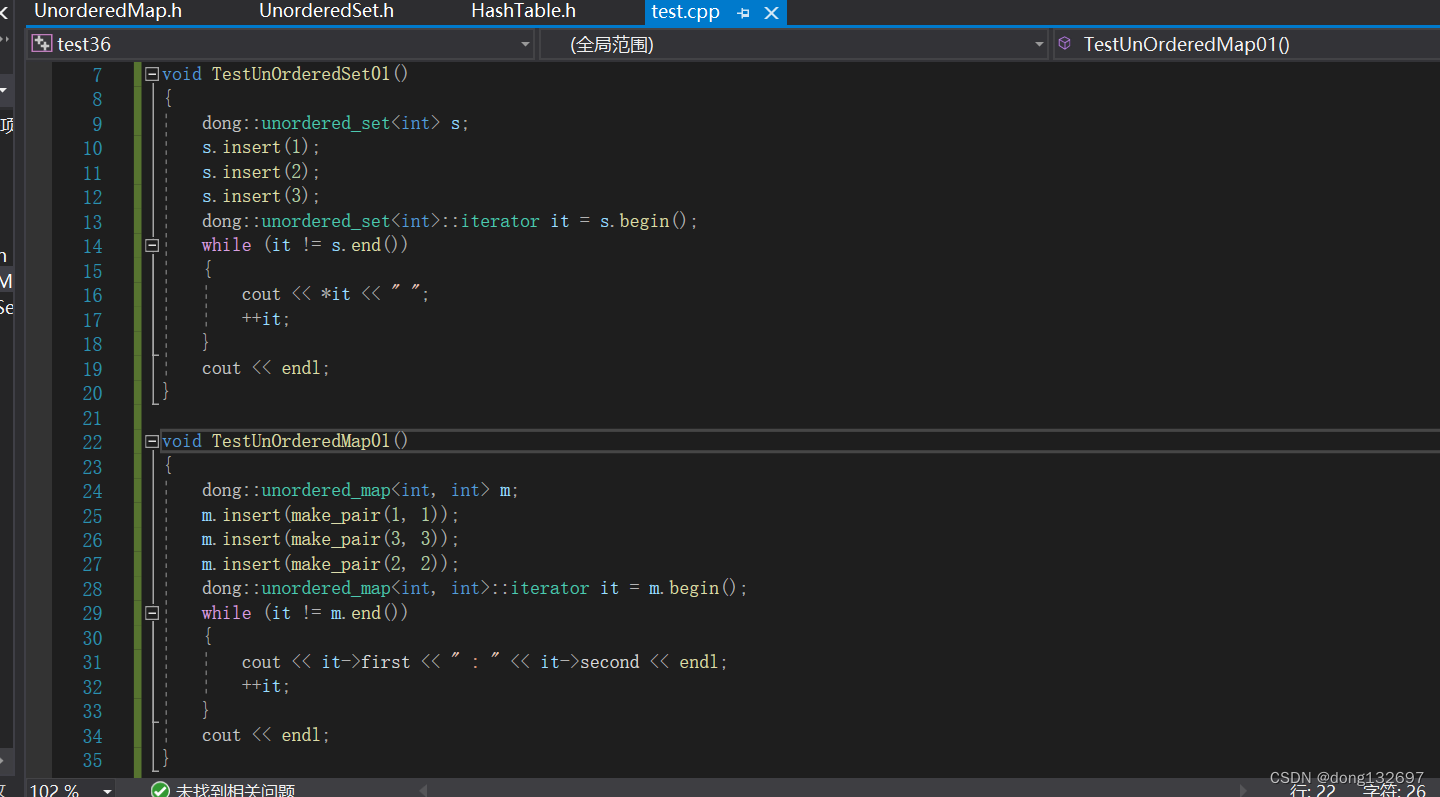Click m.end() in the line 29 condition
The height and width of the screenshot is (797, 1440).
coord(365,613)
